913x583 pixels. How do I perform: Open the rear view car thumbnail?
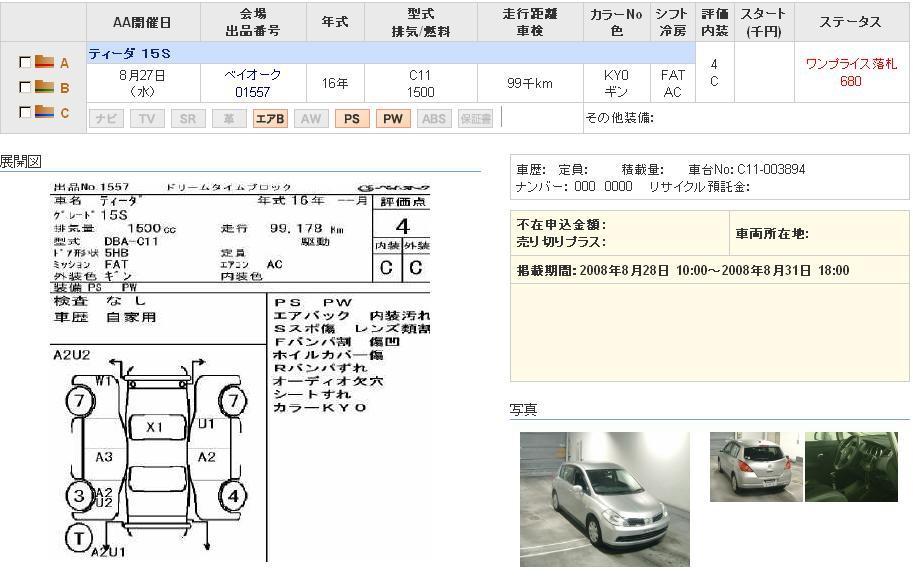(756, 467)
